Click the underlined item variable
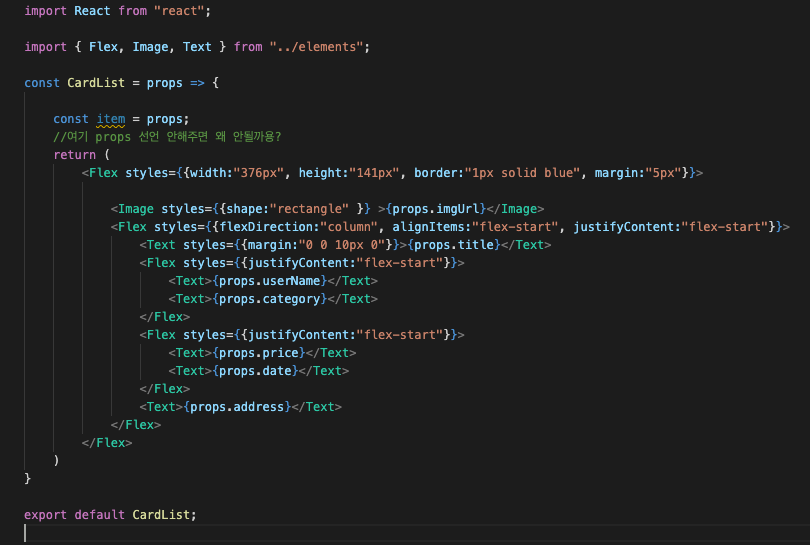This screenshot has height=545, width=810. [x=111, y=119]
